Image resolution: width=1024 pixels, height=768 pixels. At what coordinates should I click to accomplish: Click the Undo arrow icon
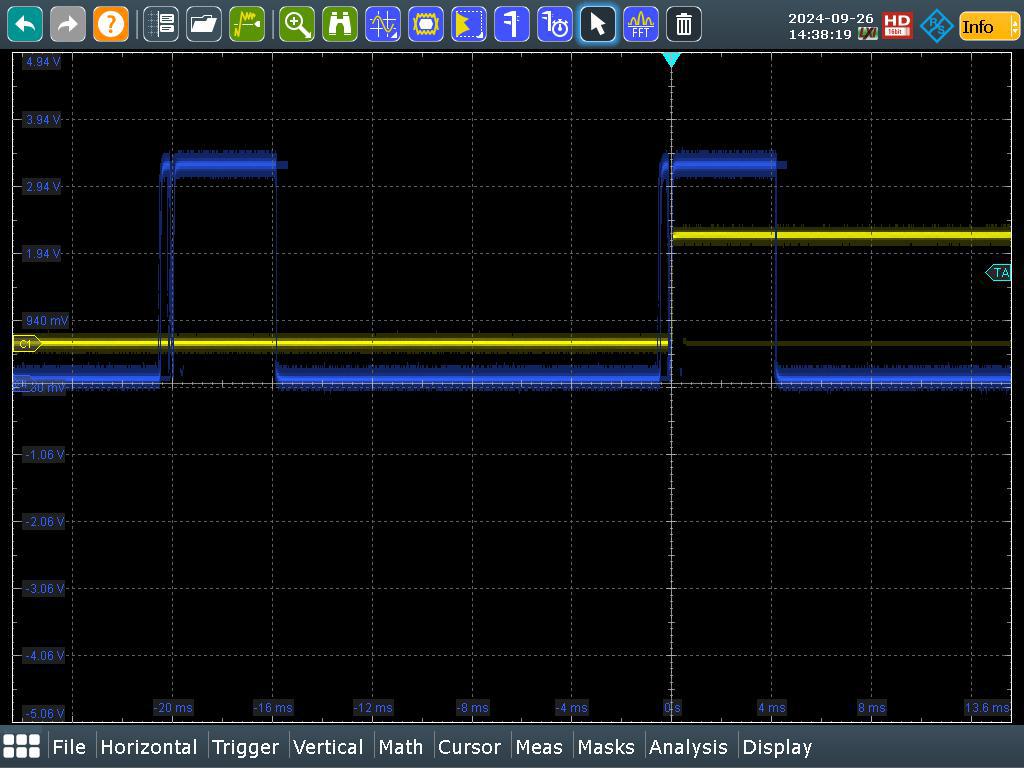pyautogui.click(x=26, y=24)
